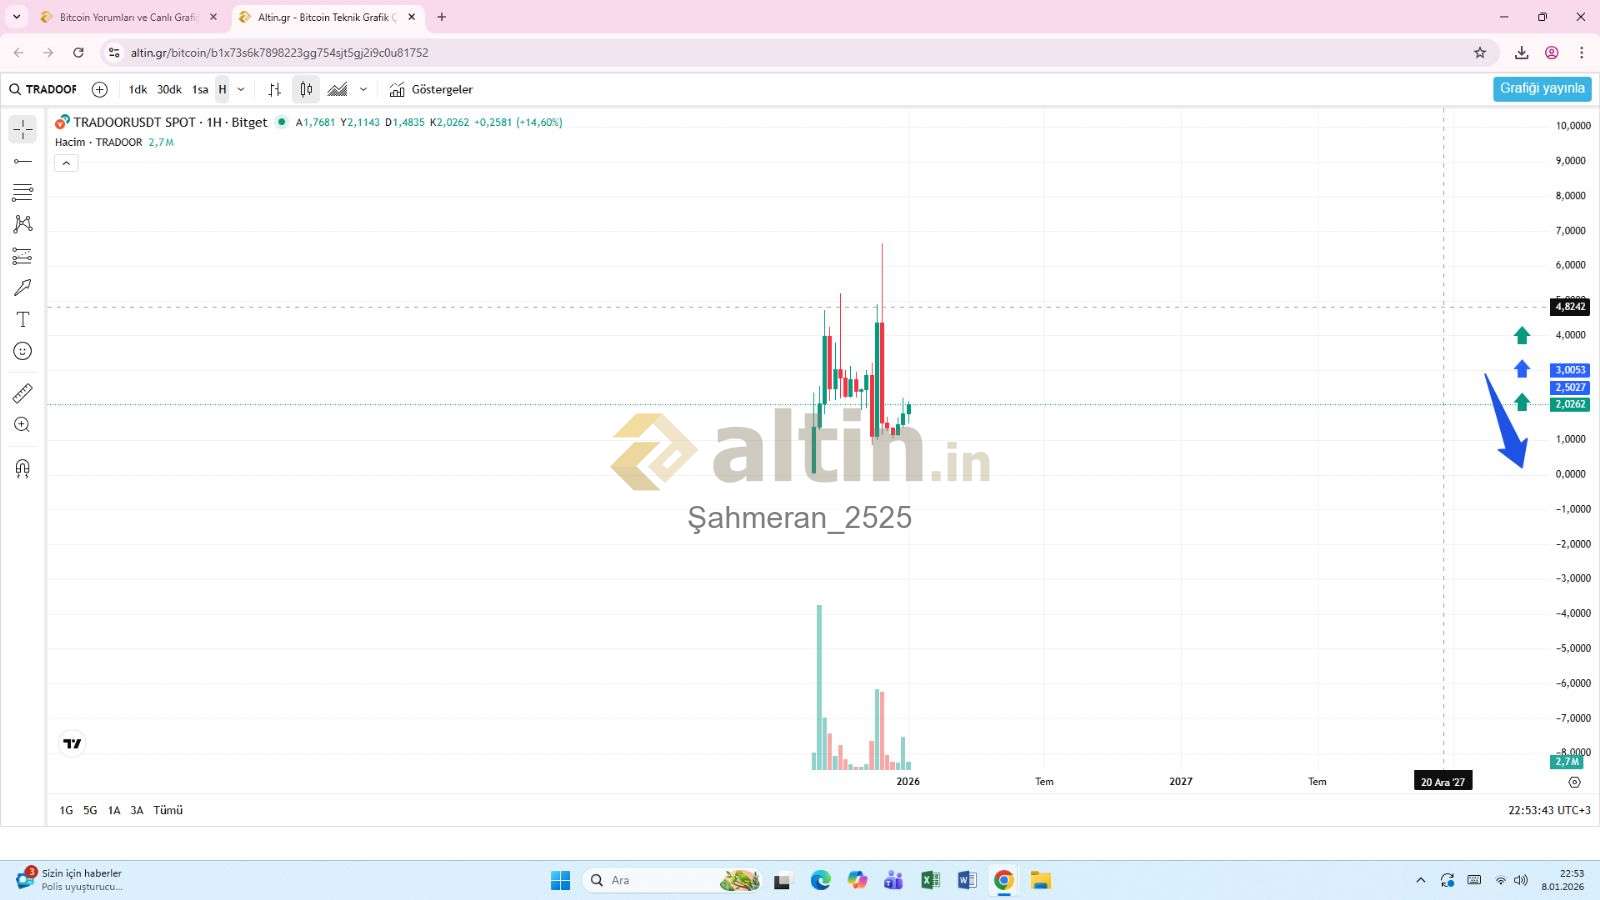Image resolution: width=1600 pixels, height=900 pixels.
Task: Open the emoji icons tool
Action: 22,351
